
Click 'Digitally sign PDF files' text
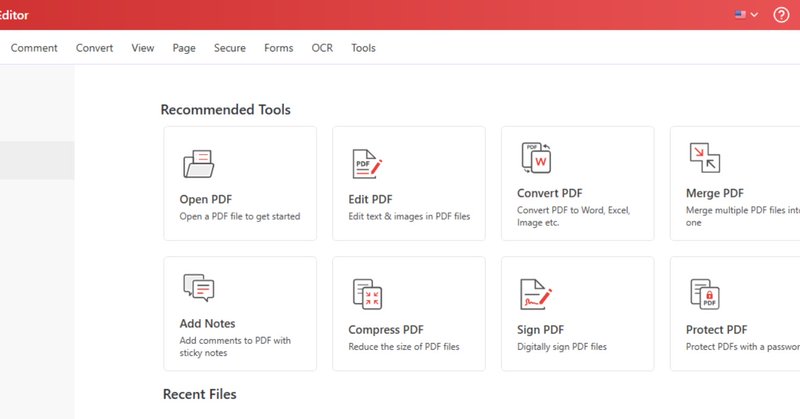[562, 347]
